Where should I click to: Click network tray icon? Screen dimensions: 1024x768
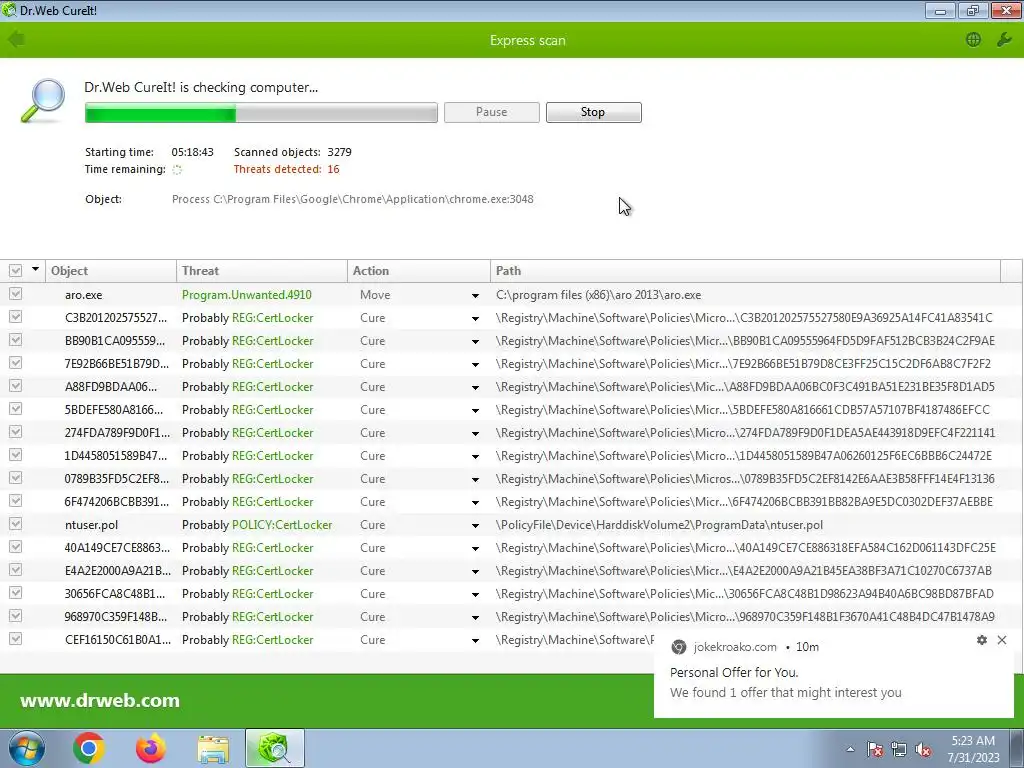899,749
